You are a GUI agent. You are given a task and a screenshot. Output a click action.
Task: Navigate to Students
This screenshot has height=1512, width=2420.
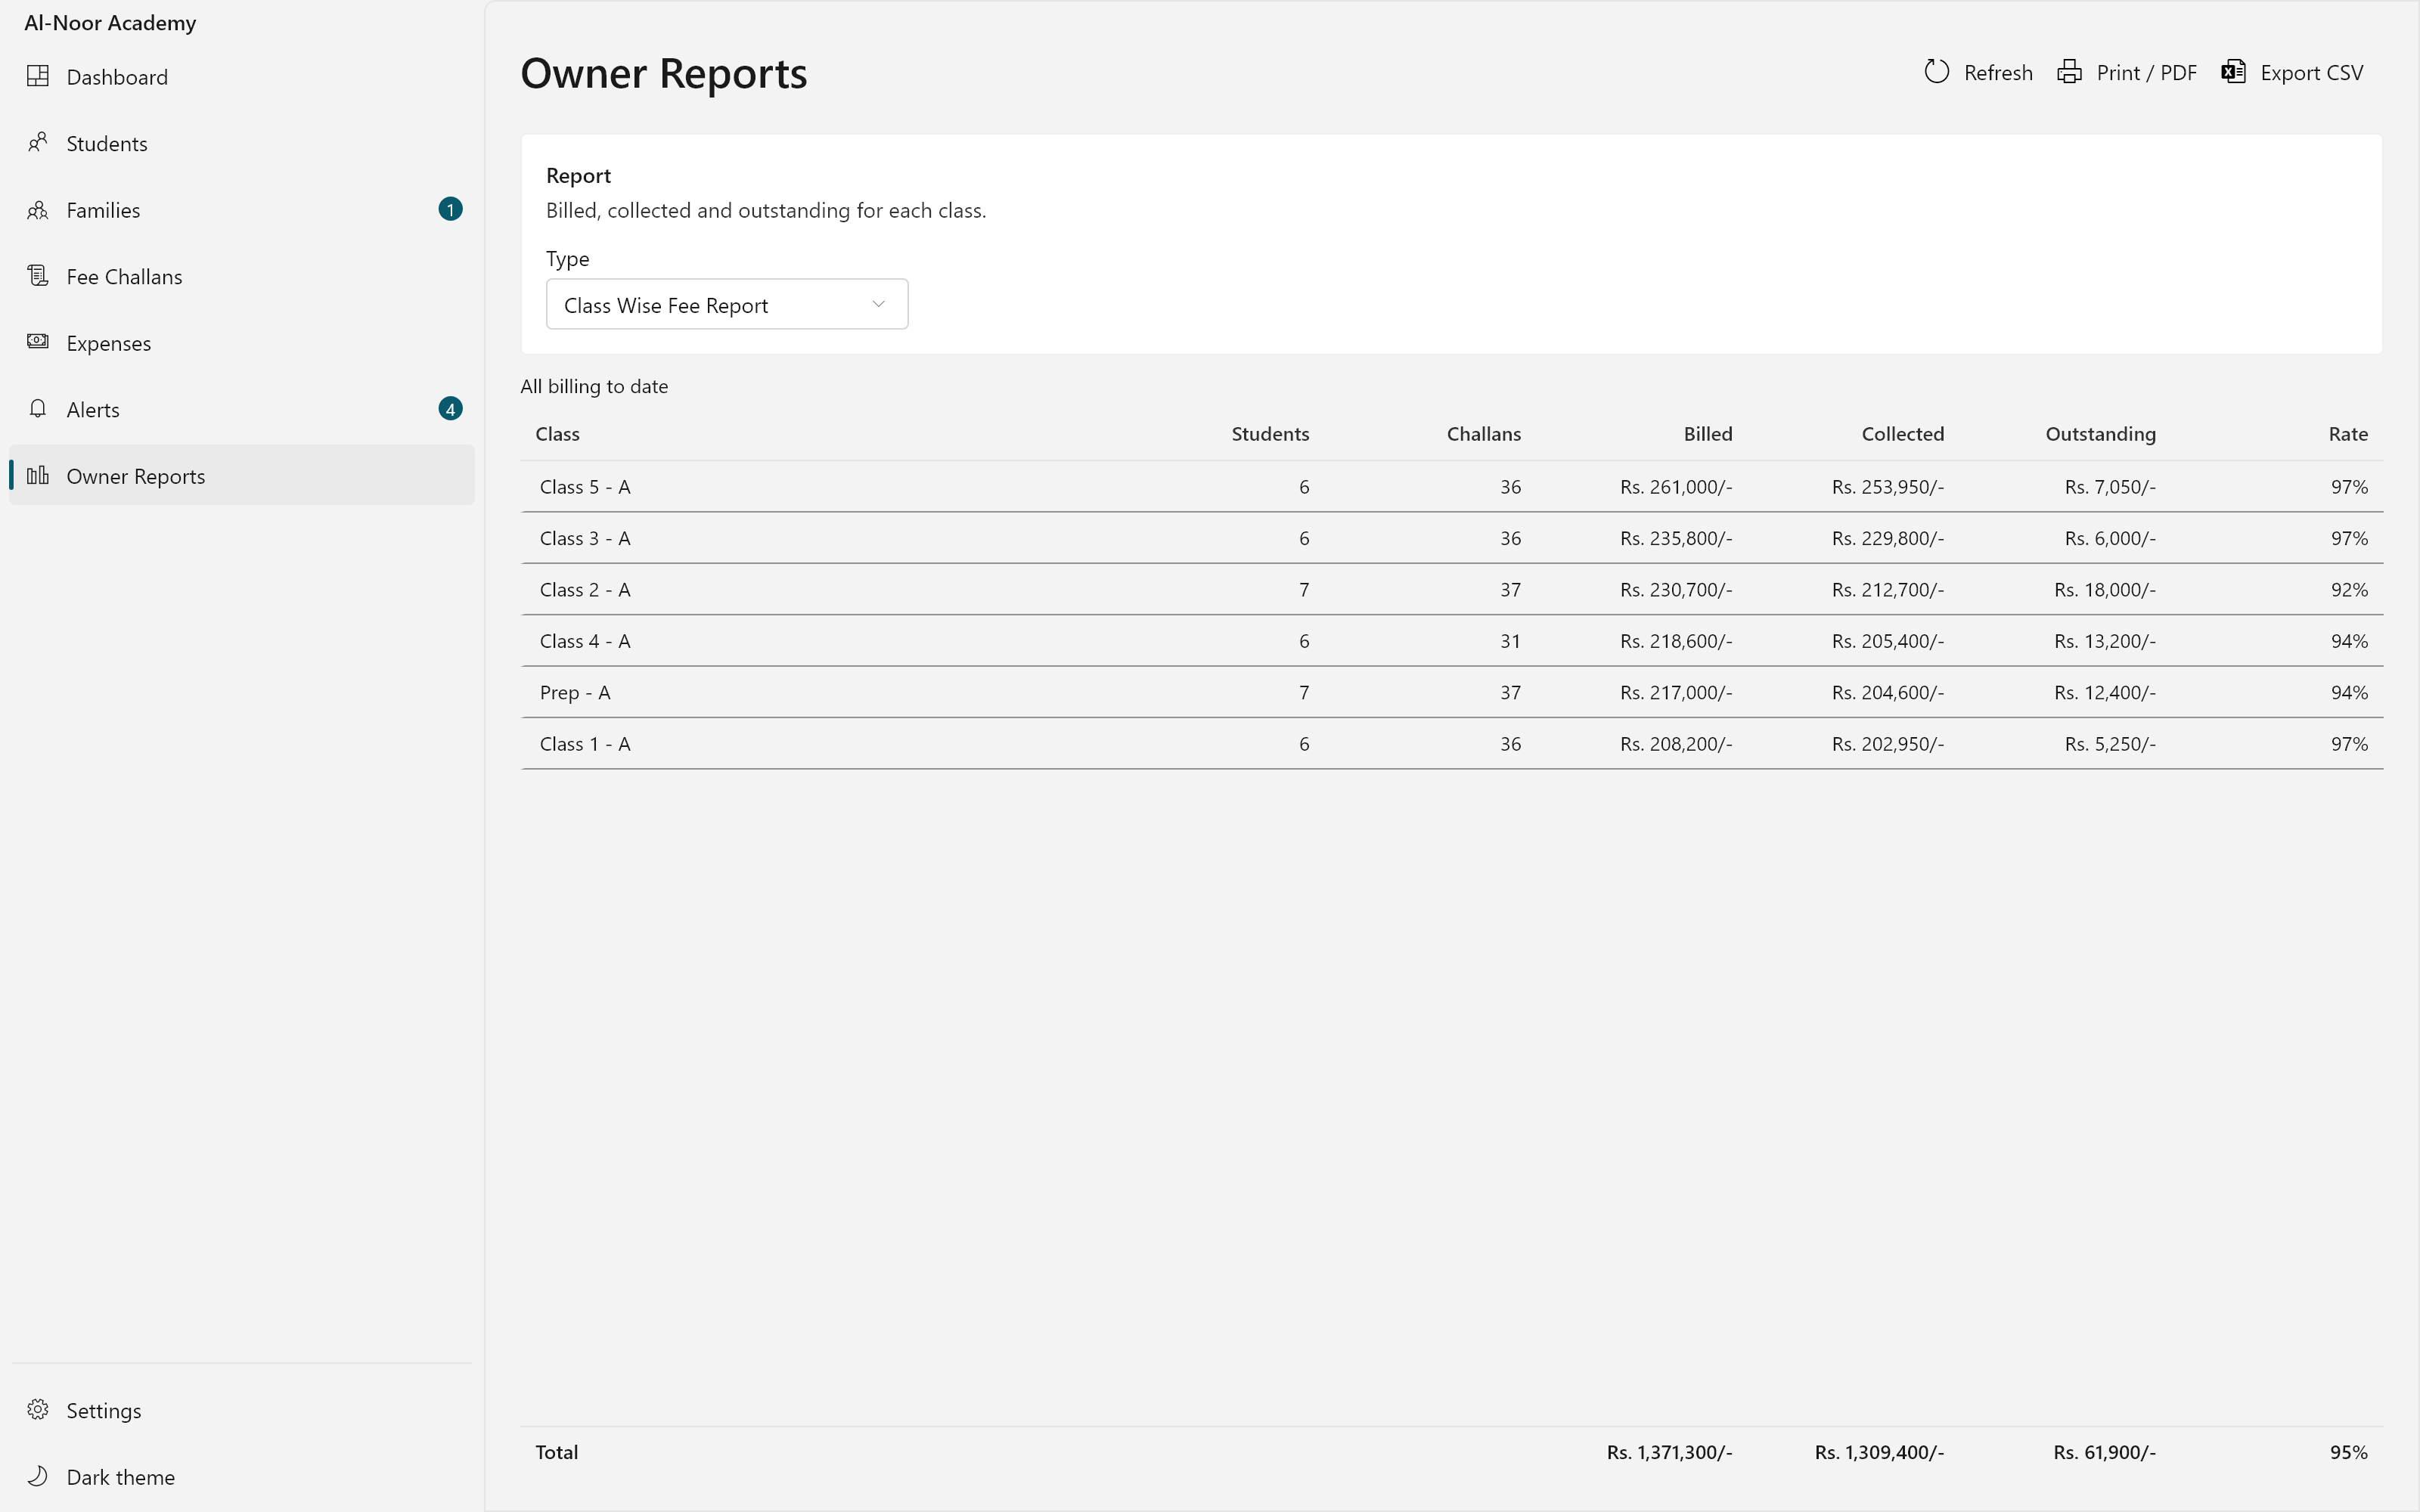[242, 143]
